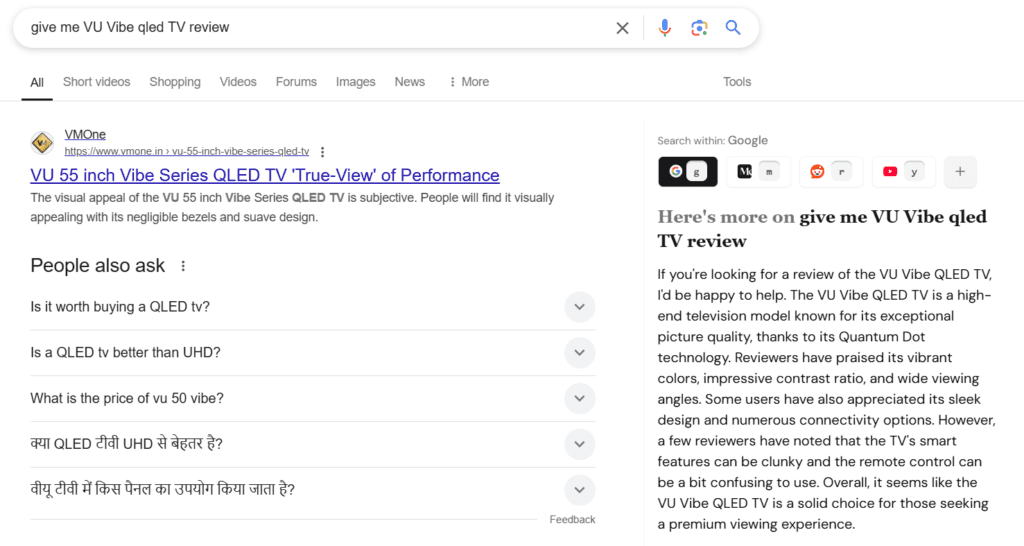The height and width of the screenshot is (546, 1024).
Task: Switch to the All results tab
Action: click(37, 82)
